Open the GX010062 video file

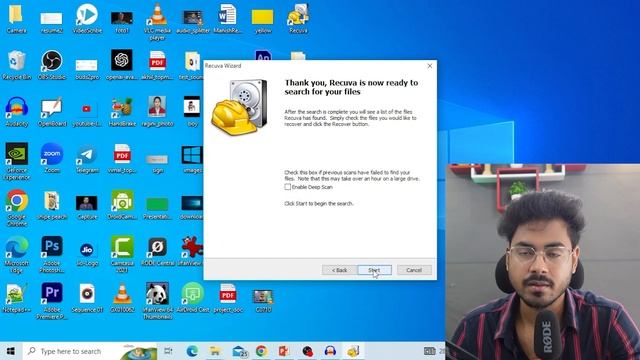coord(122,298)
